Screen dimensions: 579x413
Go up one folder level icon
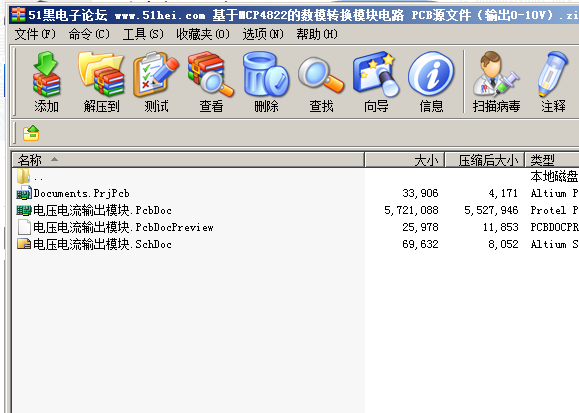click(31, 133)
